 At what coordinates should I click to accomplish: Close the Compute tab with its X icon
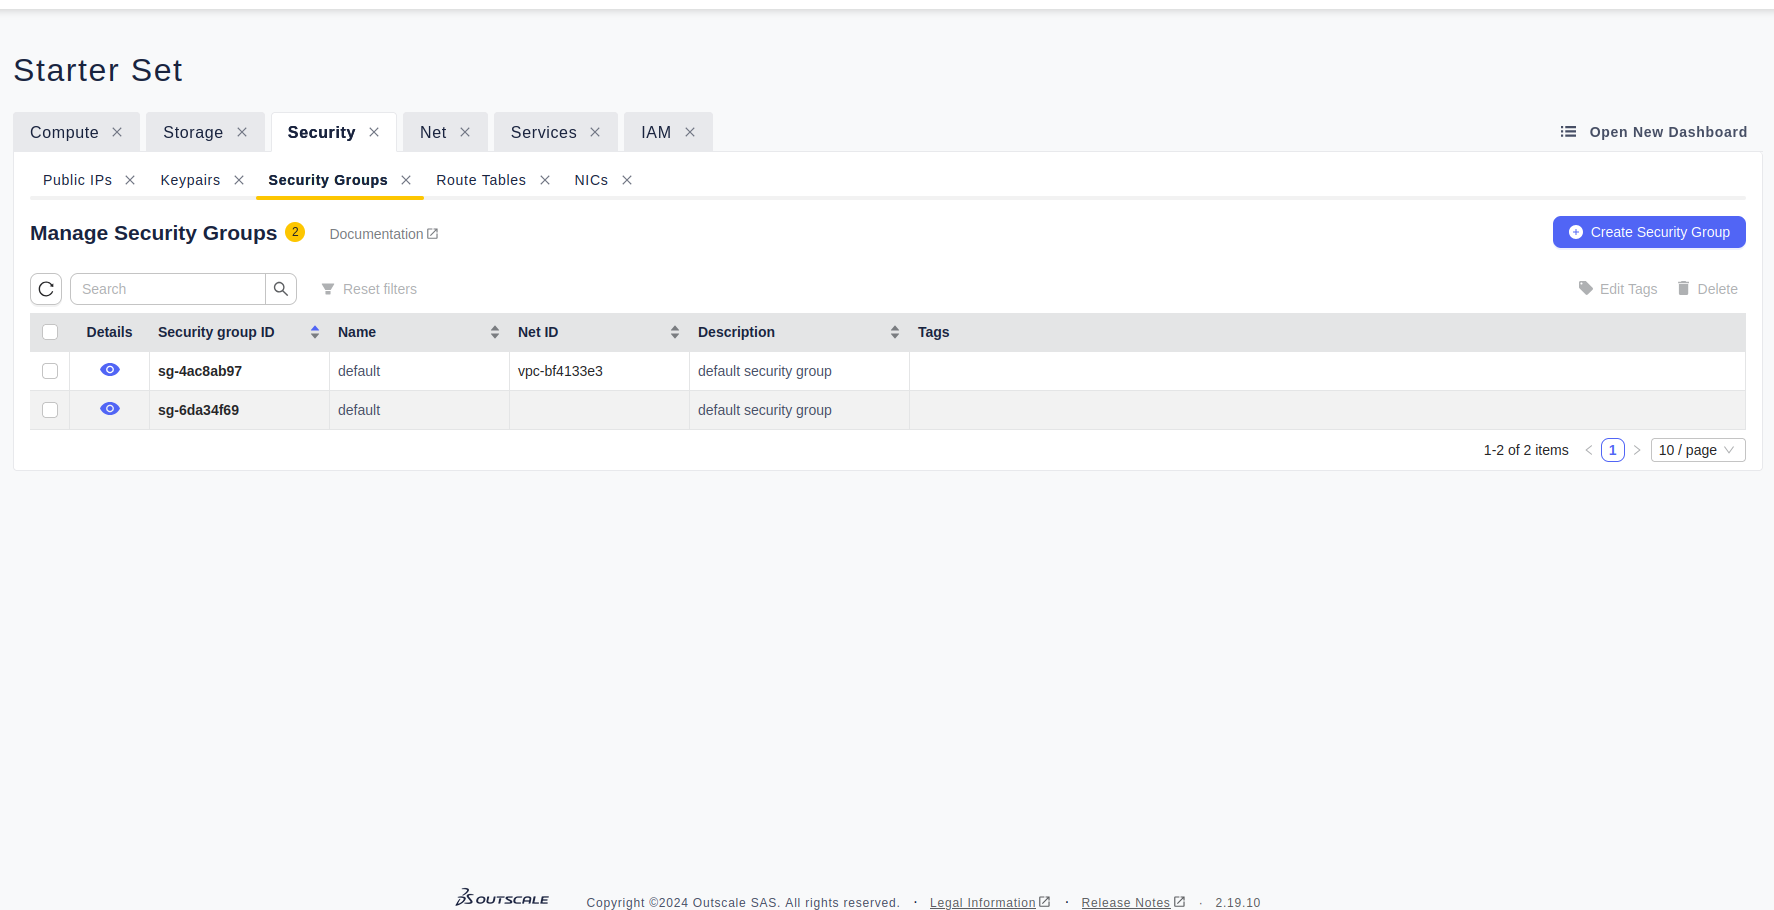(117, 132)
